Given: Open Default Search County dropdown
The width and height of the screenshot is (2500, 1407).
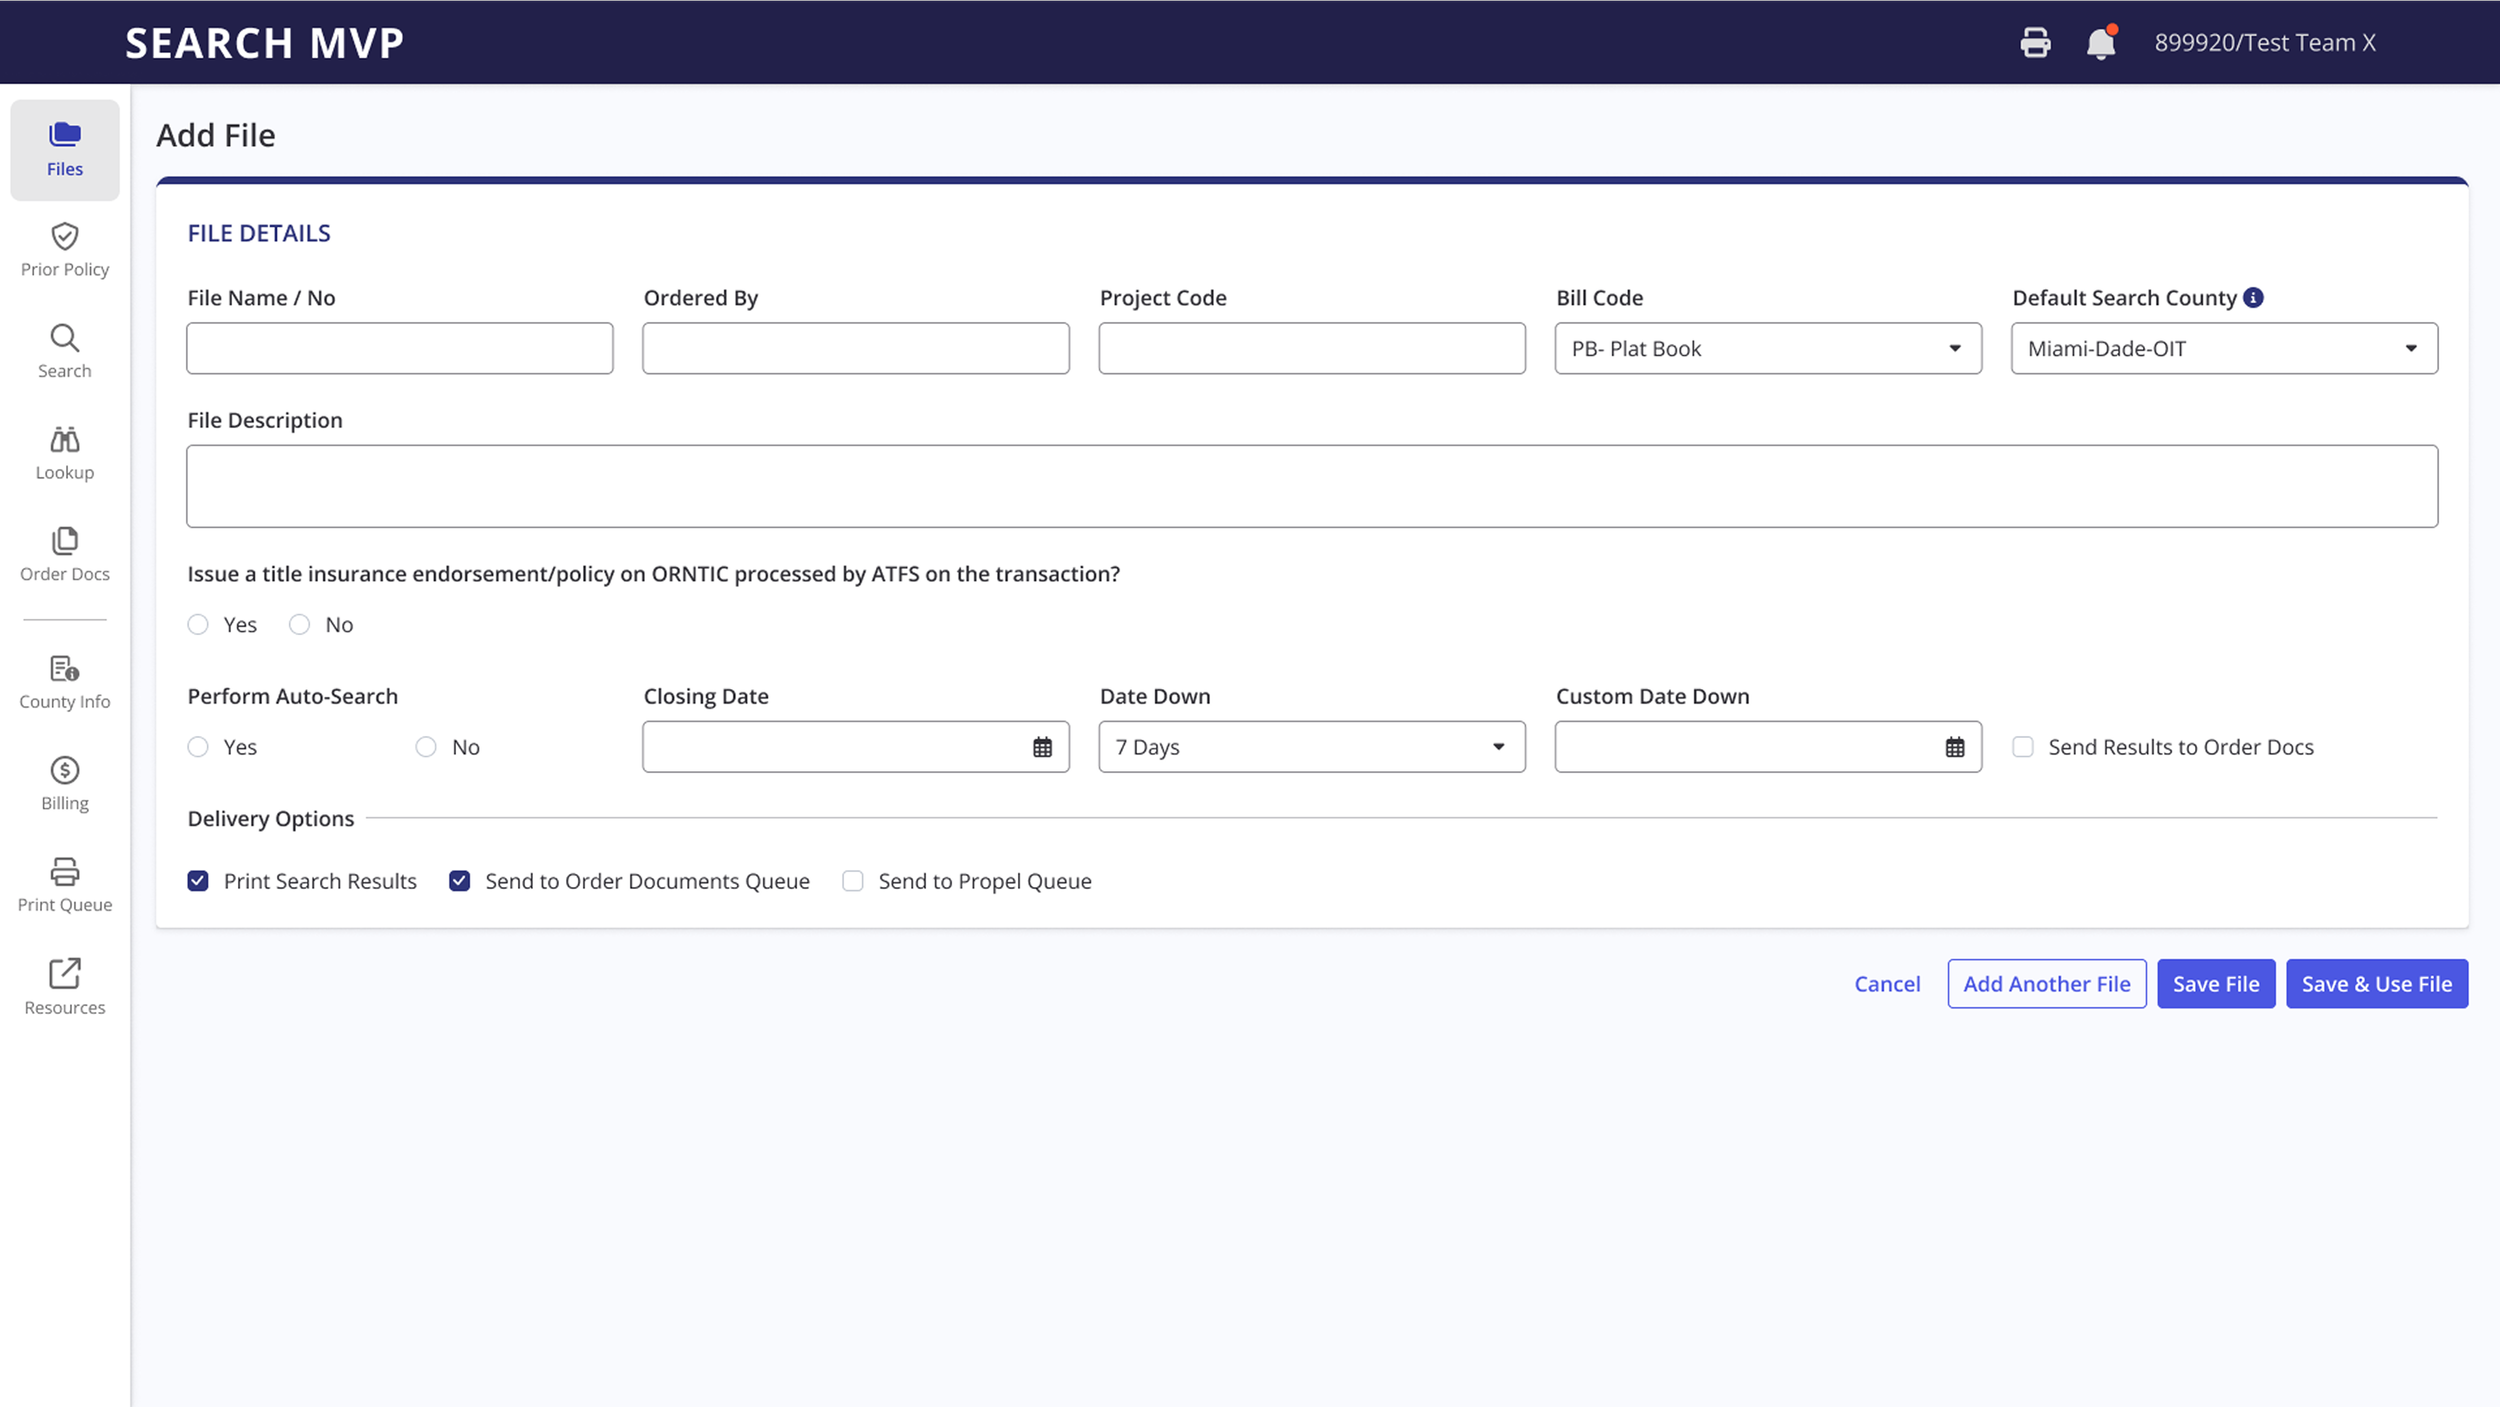Looking at the screenshot, I should [2223, 349].
